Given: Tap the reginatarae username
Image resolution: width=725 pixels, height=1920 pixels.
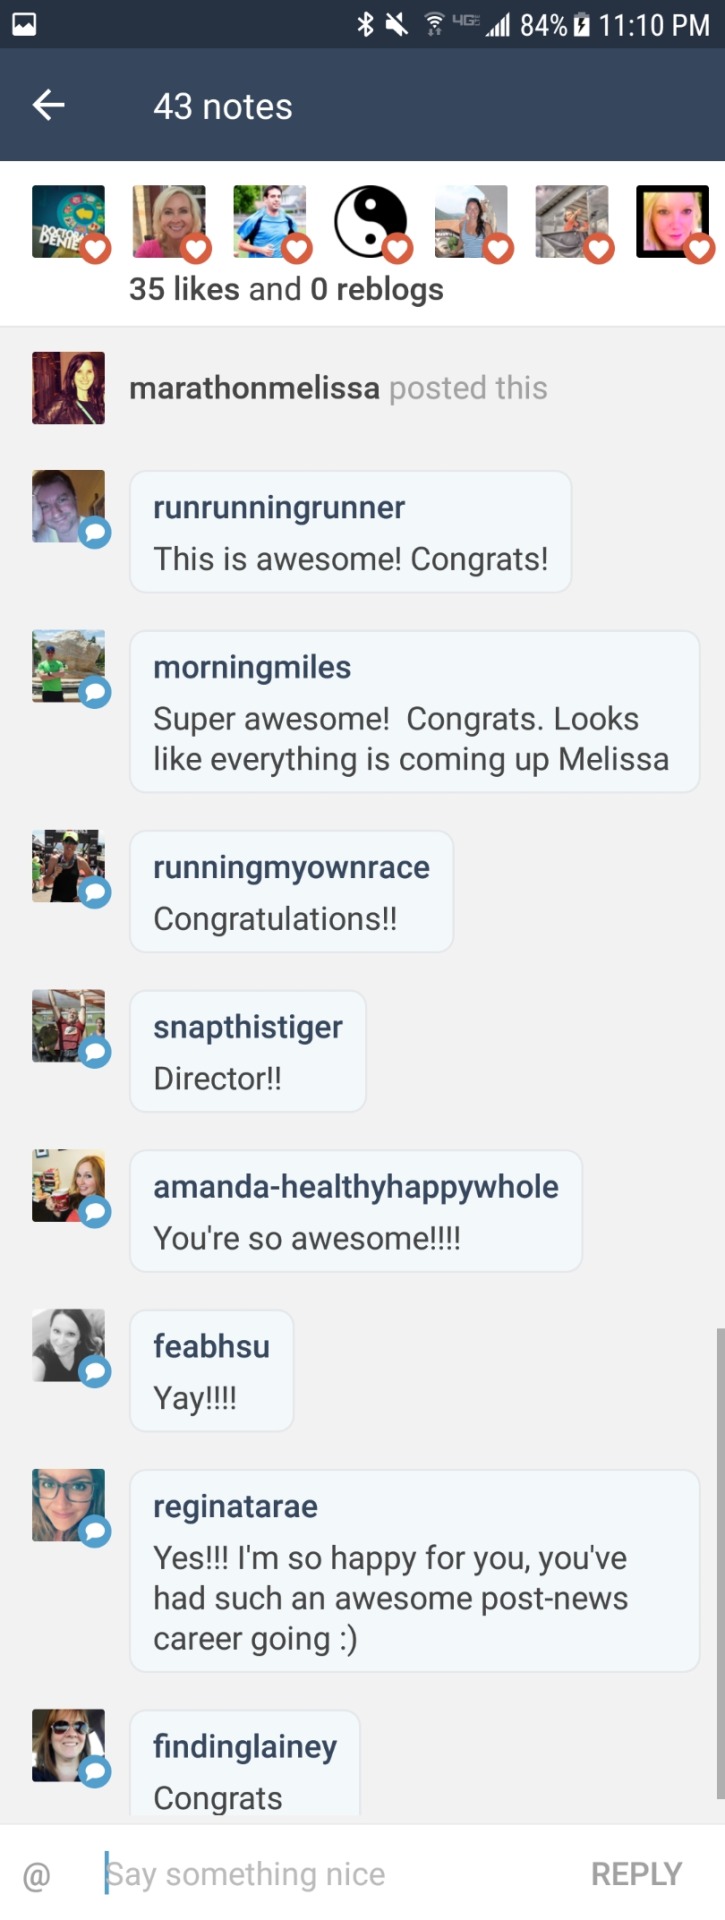Looking at the screenshot, I should tap(235, 1507).
